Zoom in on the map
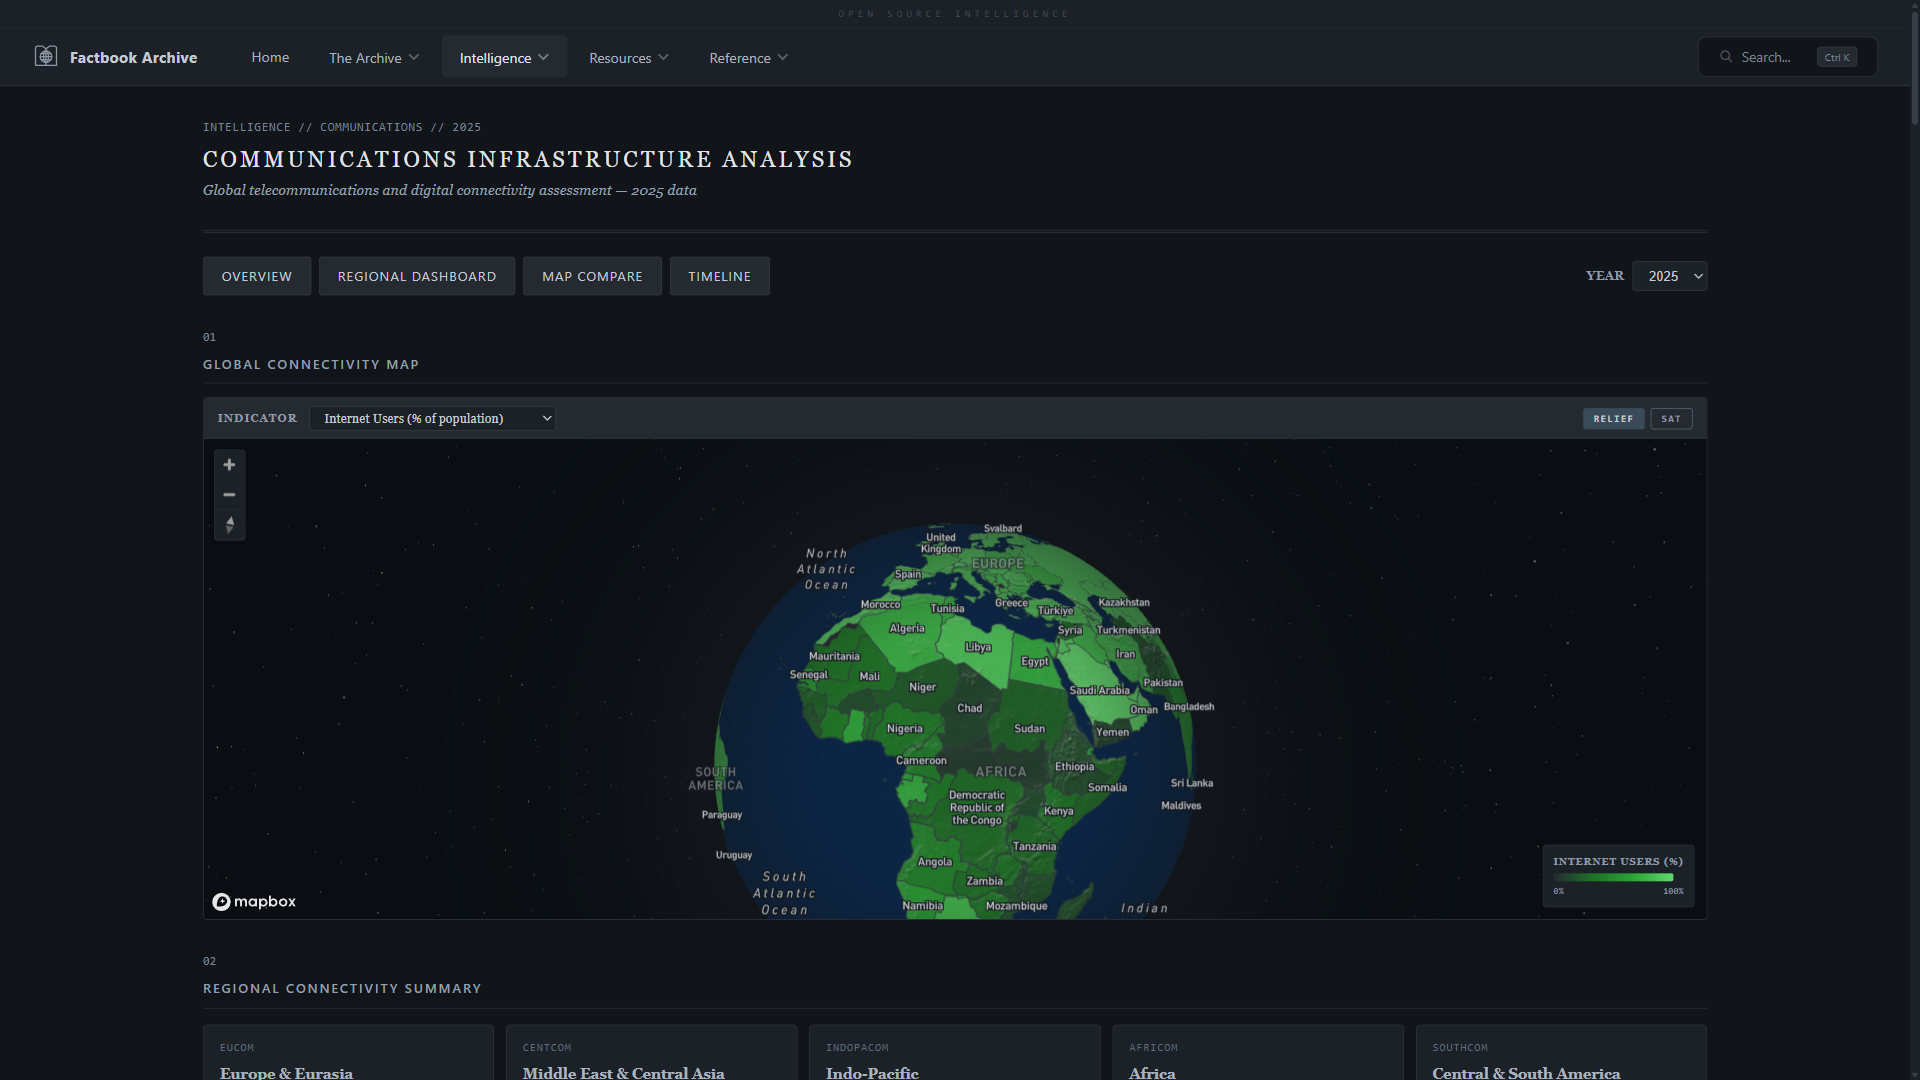Screen dimensions: 1920x1080 (229, 465)
